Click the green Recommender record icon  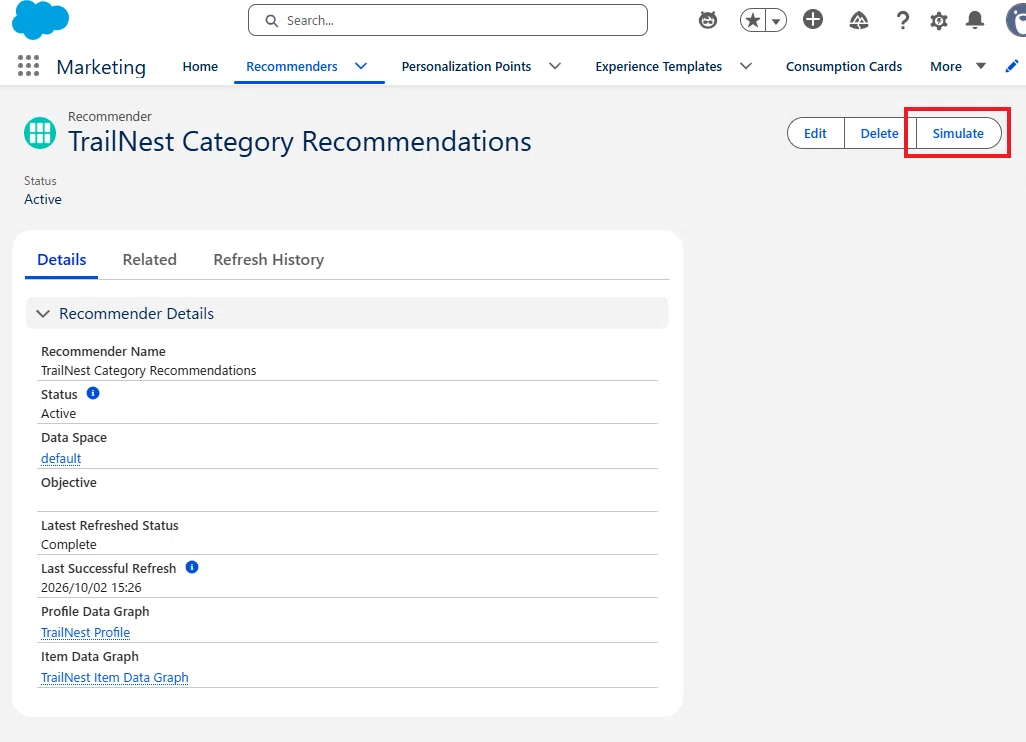pos(40,133)
